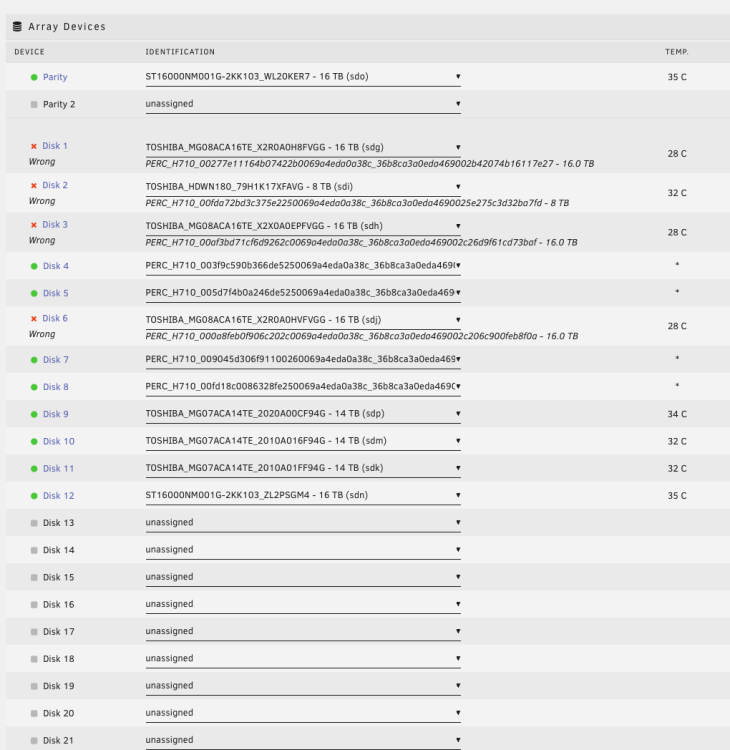Click the green status dot beside Disk 12

pos(34,496)
